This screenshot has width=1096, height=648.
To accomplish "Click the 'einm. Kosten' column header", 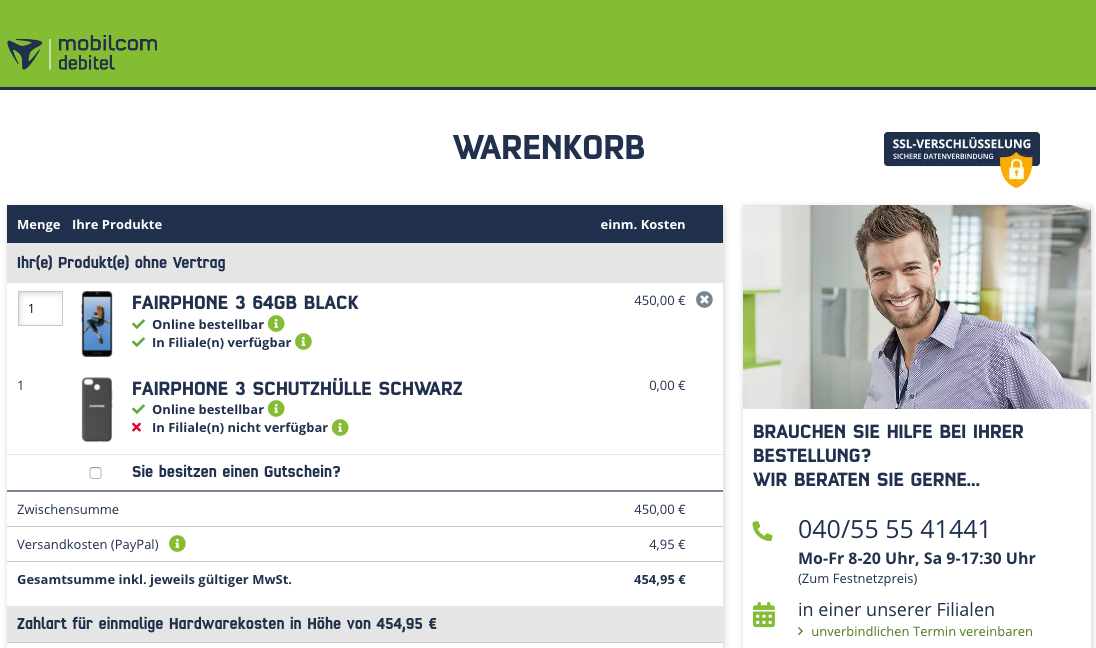I will 642,224.
